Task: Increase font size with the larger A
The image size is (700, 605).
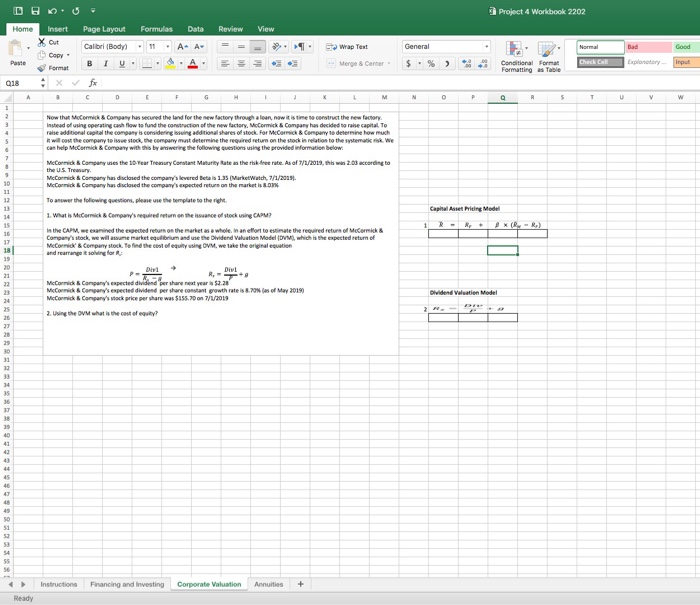Action: coord(182,46)
